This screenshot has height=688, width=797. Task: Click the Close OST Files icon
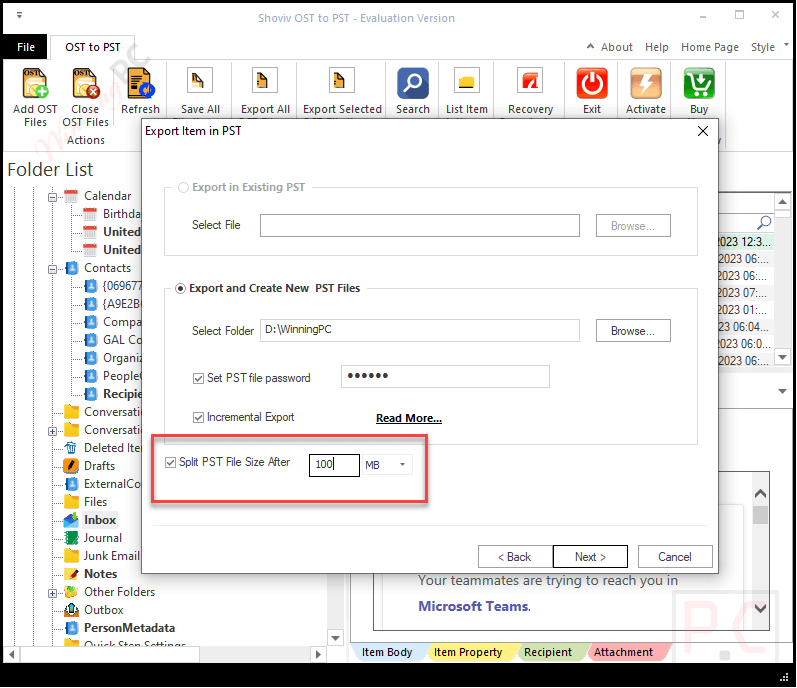click(85, 84)
